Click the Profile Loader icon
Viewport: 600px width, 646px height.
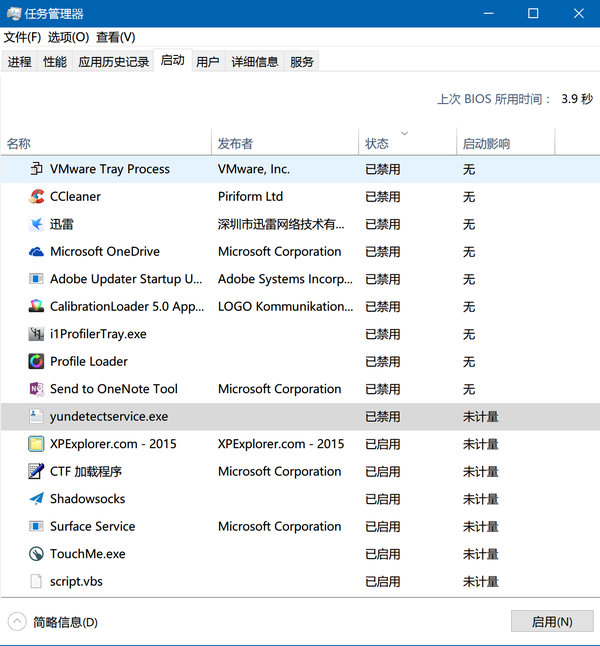(36, 361)
